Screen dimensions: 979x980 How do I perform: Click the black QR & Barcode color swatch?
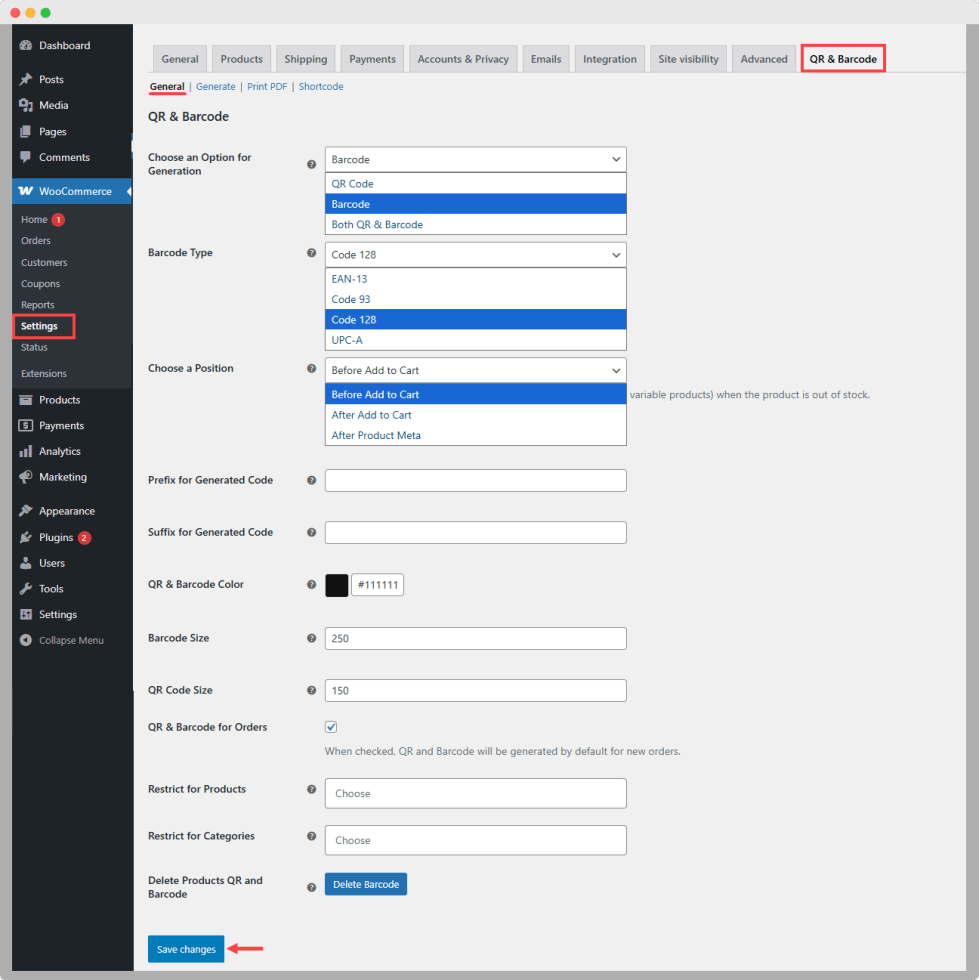337,585
